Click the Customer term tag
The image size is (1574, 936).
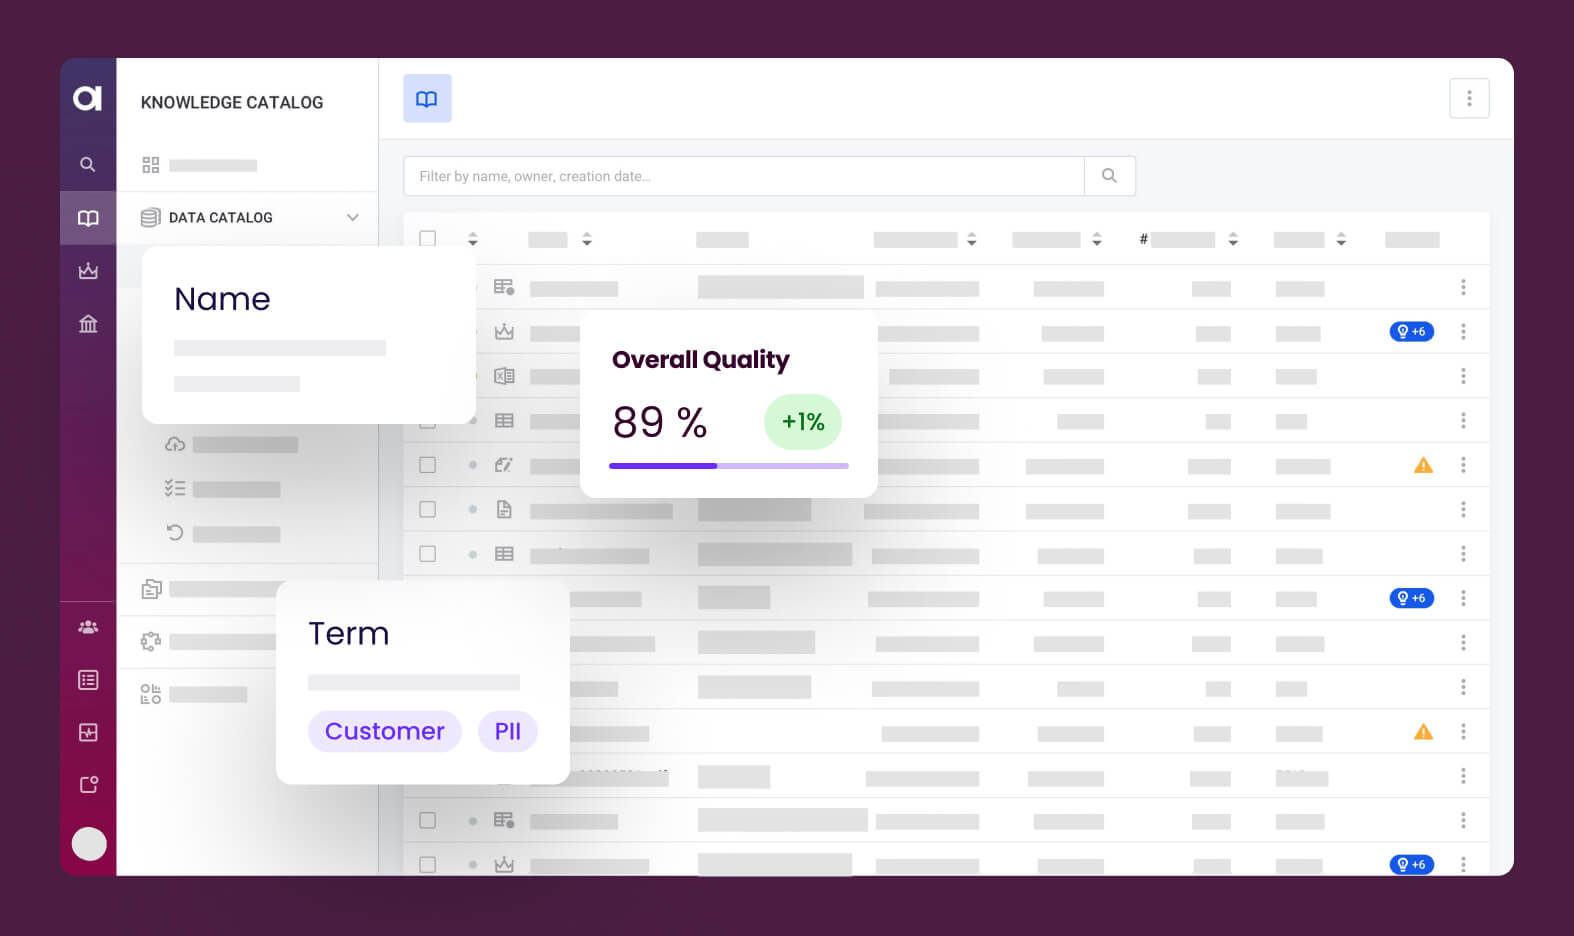pos(384,731)
